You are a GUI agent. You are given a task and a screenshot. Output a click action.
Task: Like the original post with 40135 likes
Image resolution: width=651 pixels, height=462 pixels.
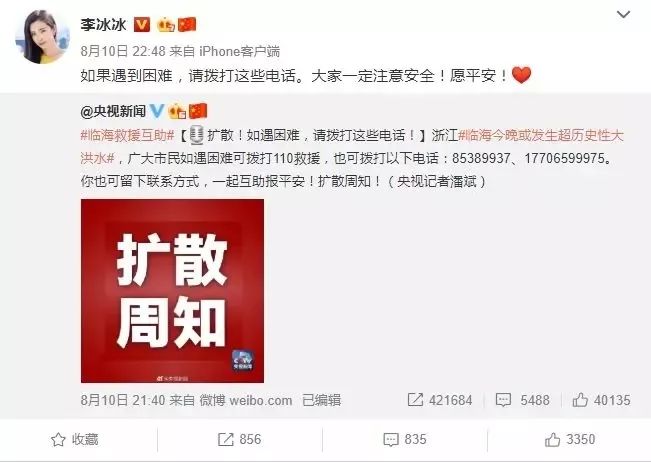pos(601,400)
